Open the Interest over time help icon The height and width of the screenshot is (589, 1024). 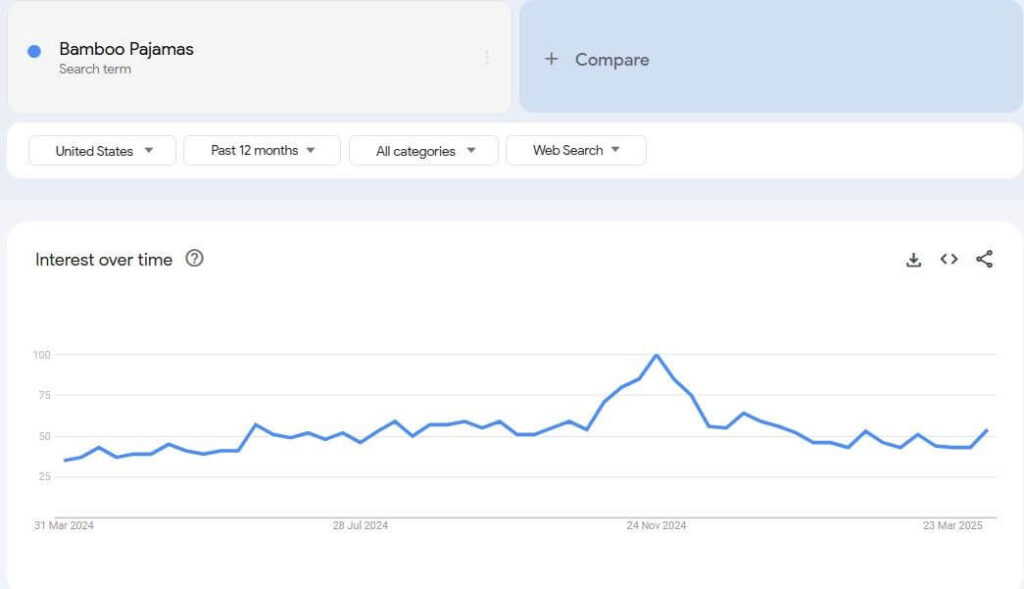tap(195, 259)
